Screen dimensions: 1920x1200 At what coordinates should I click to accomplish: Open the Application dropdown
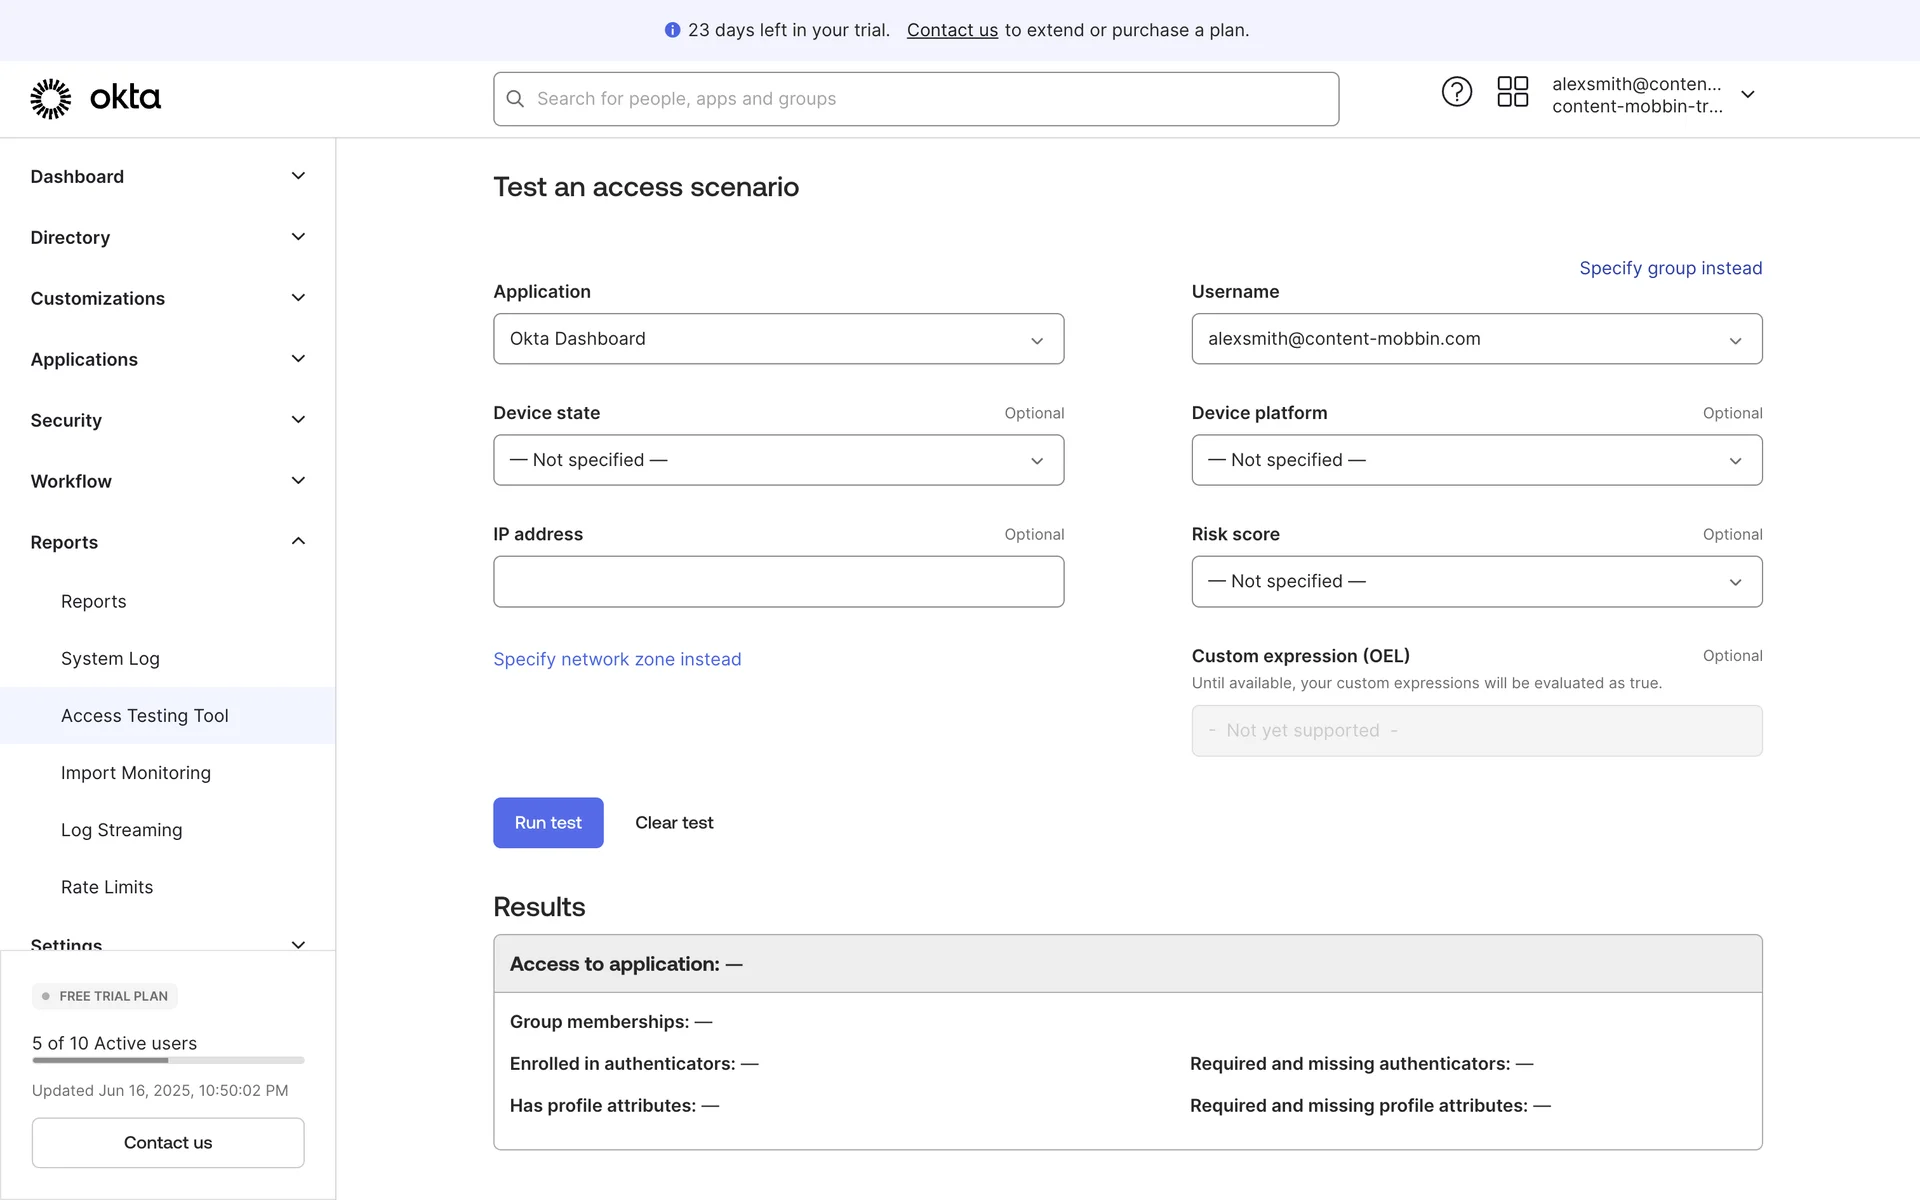(778, 339)
